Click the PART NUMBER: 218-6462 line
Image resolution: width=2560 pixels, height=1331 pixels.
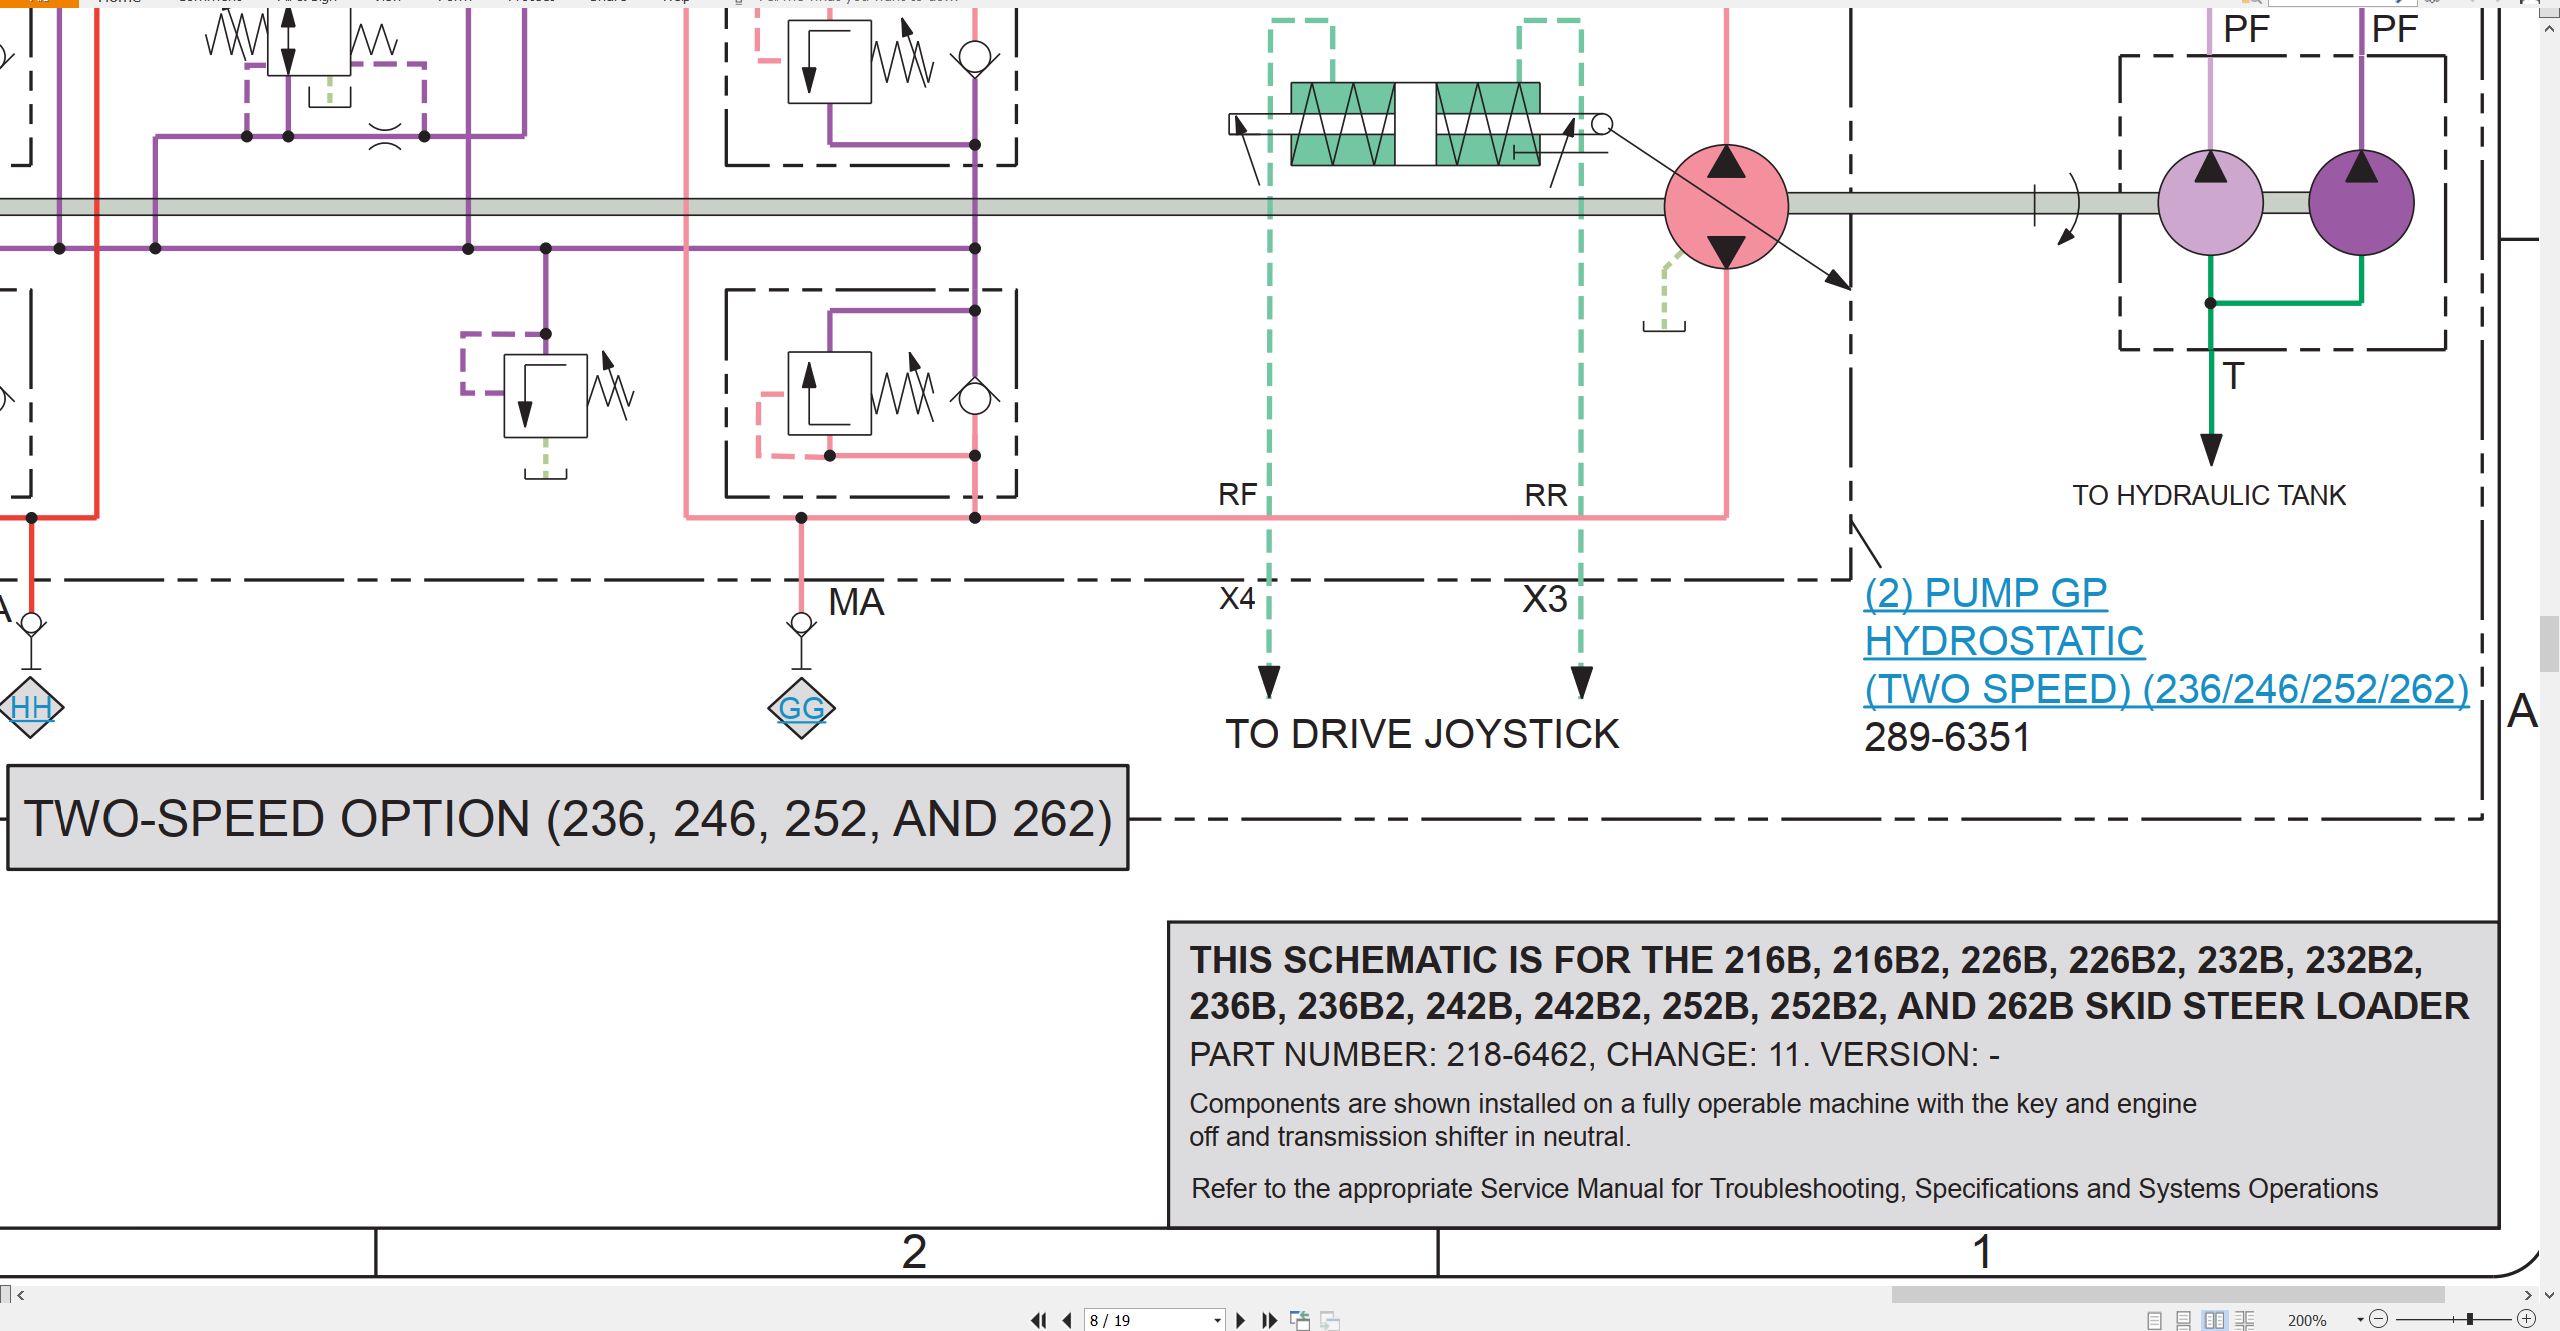[1594, 1054]
